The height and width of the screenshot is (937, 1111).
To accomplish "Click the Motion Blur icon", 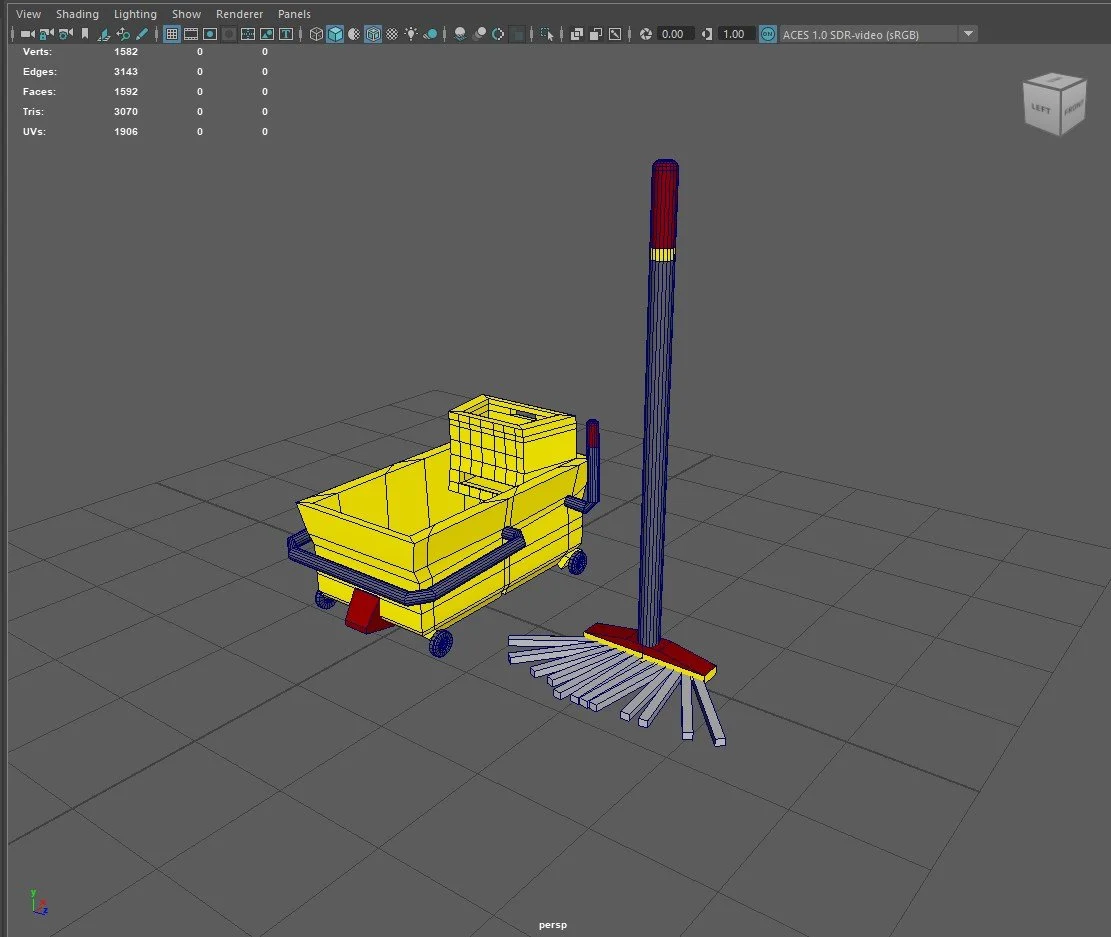I will 479,34.
